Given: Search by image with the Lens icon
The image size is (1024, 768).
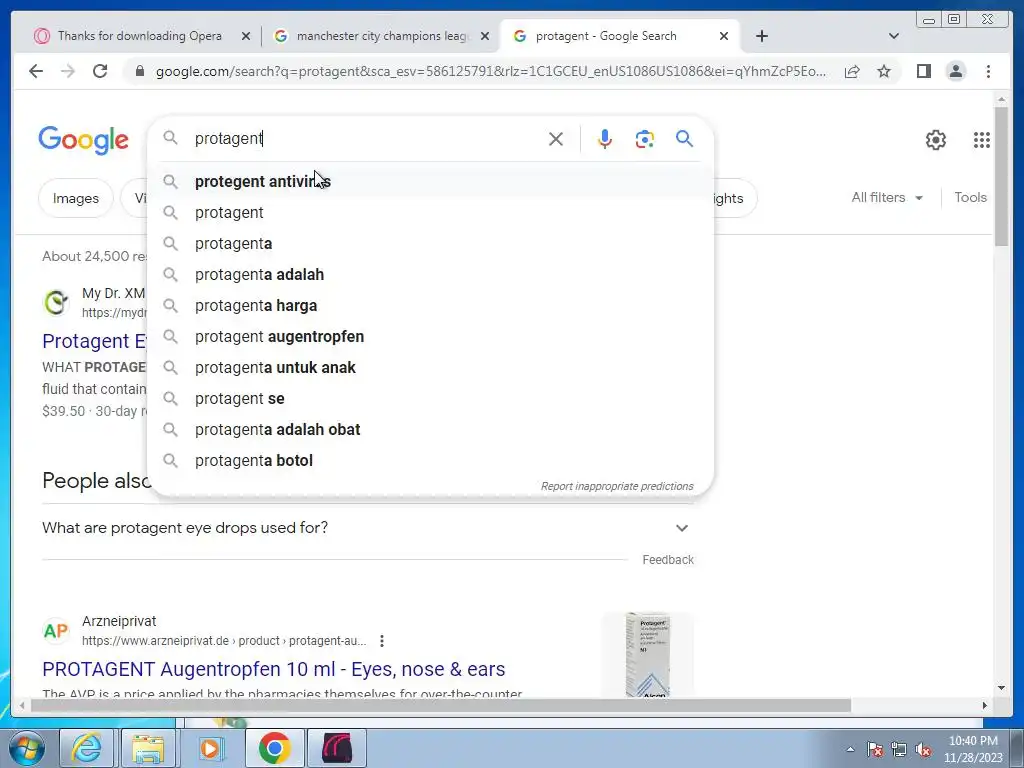Looking at the screenshot, I should [645, 139].
